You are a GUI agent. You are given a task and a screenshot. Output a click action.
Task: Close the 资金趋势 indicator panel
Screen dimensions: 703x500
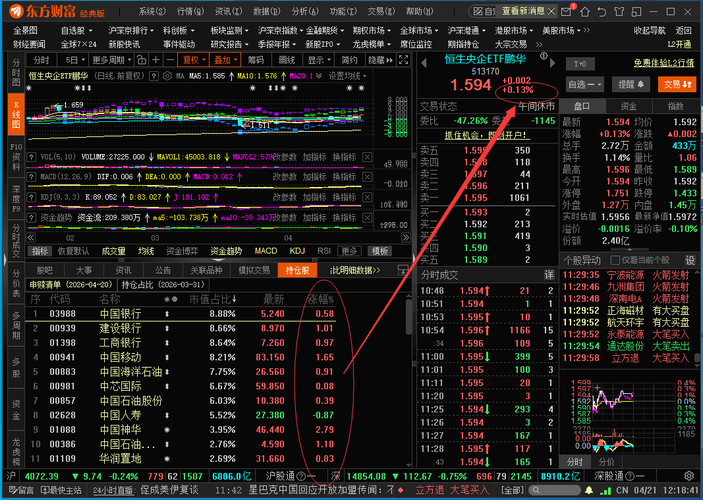[x=367, y=217]
